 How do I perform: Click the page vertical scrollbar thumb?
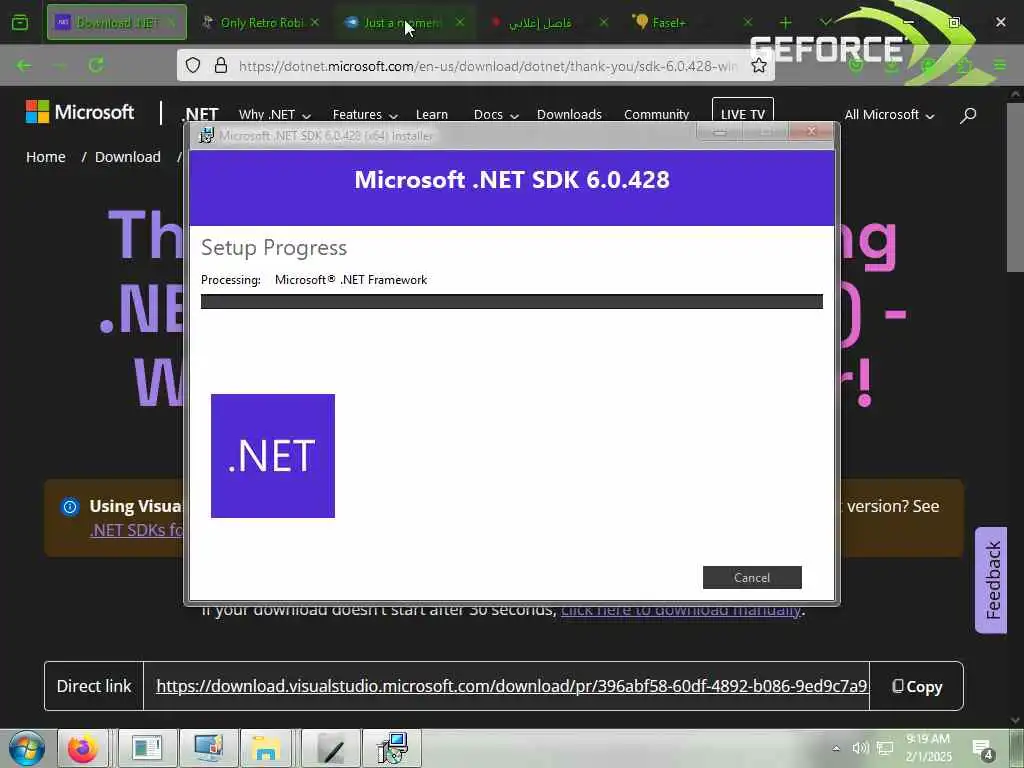coord(1015,186)
